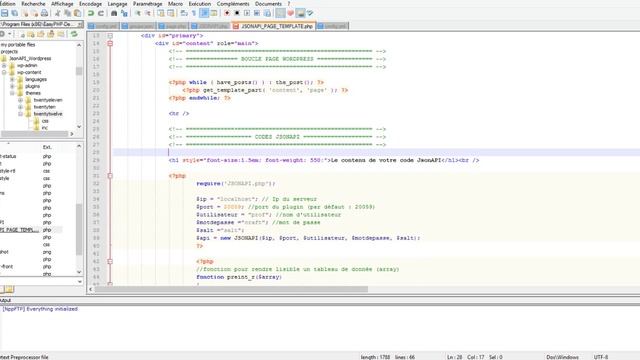Screen dimensions: 640x360
Task: Click the Zoom Out icon
Action: (x=147, y=13)
